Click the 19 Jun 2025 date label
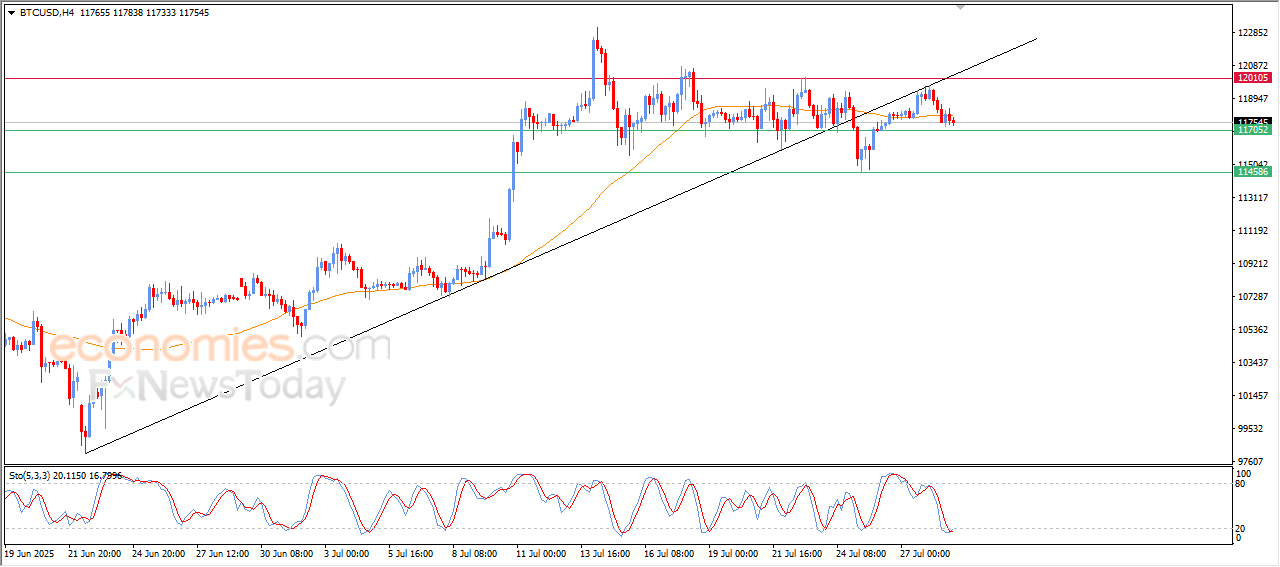Screen dimensions: 1280x567 coord(27,553)
